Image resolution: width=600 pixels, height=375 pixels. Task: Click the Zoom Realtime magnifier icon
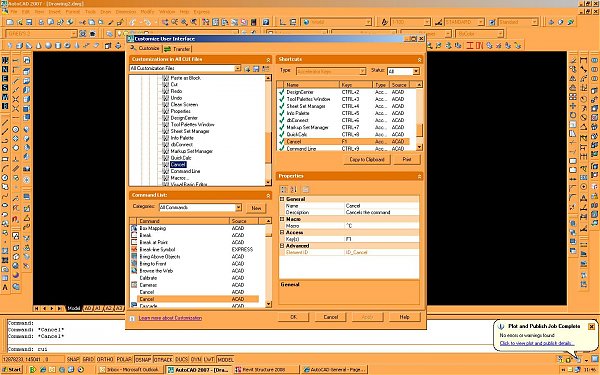(174, 22)
